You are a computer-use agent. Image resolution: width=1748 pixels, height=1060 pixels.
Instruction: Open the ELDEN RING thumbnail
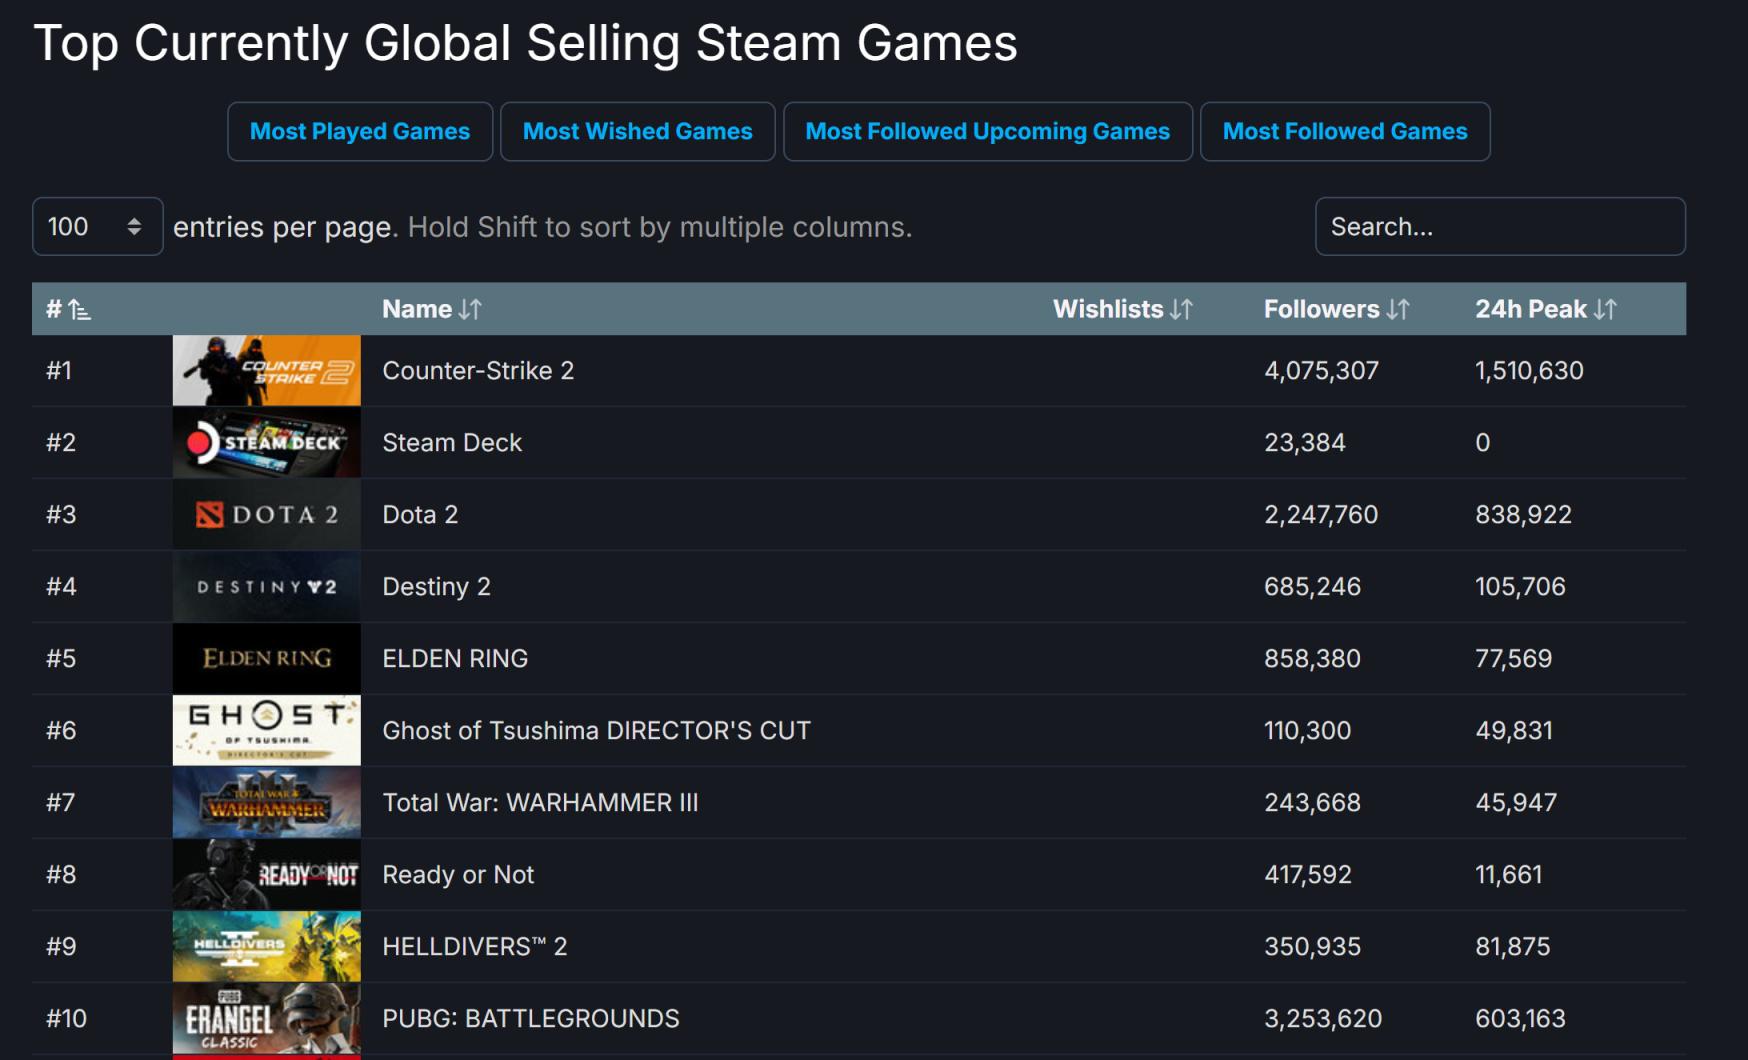tap(266, 658)
